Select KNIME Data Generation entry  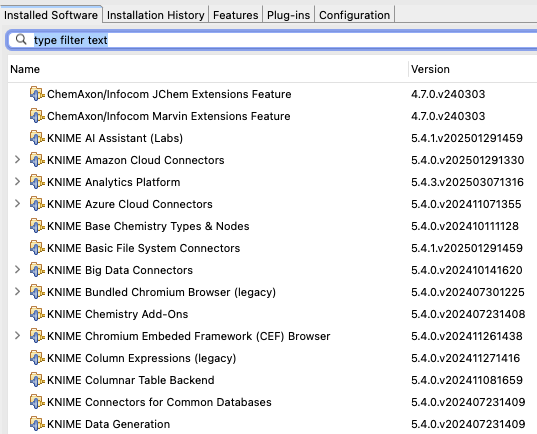tap(109, 424)
